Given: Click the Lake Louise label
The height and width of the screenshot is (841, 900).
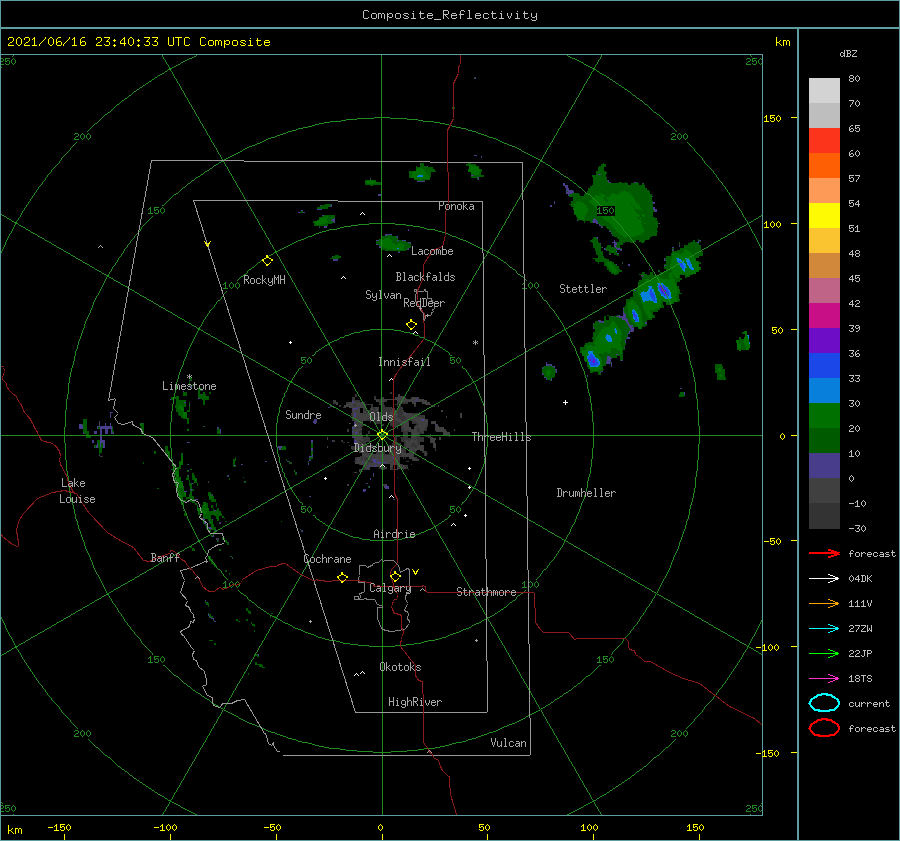Looking at the screenshot, I should click(x=77, y=491).
